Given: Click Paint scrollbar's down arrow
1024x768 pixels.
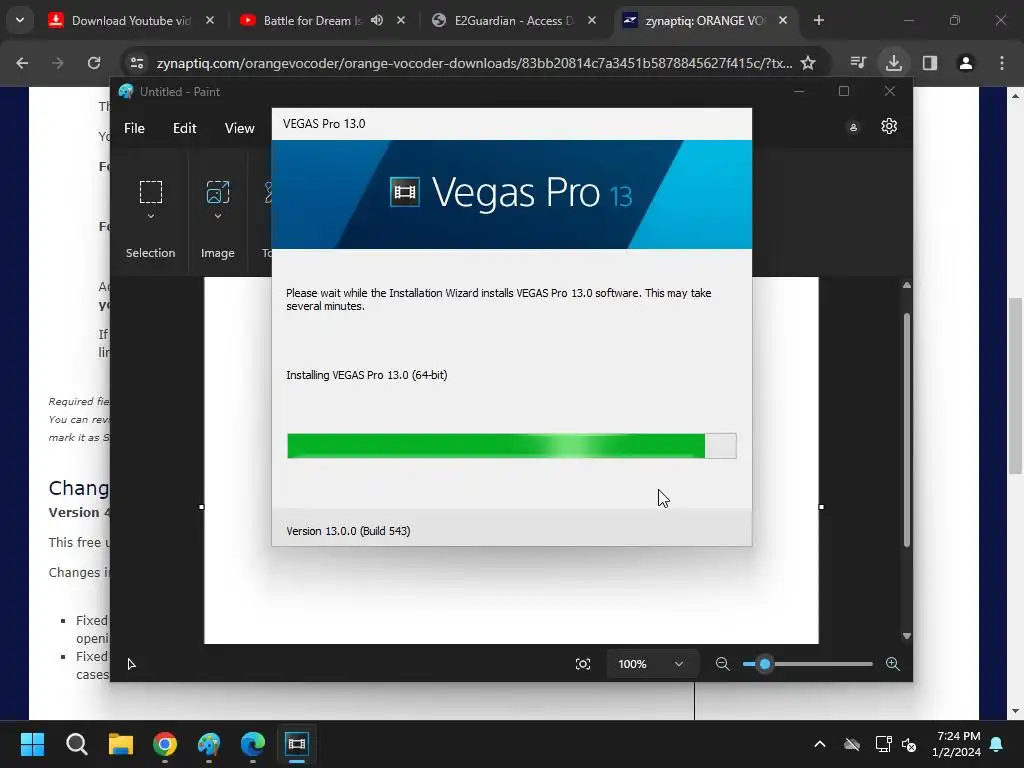Looking at the screenshot, I should pyautogui.click(x=906, y=636).
